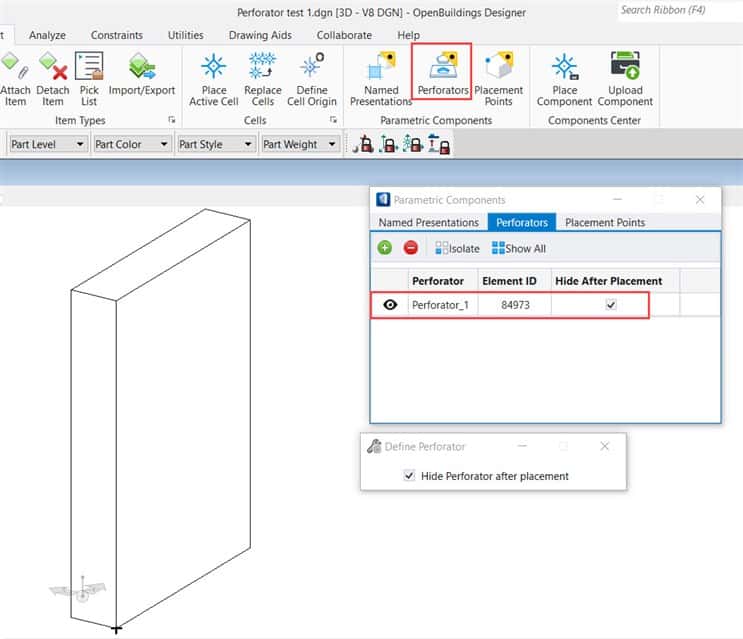Open the Help ribbon tab
The image size is (743, 639).
click(x=408, y=35)
